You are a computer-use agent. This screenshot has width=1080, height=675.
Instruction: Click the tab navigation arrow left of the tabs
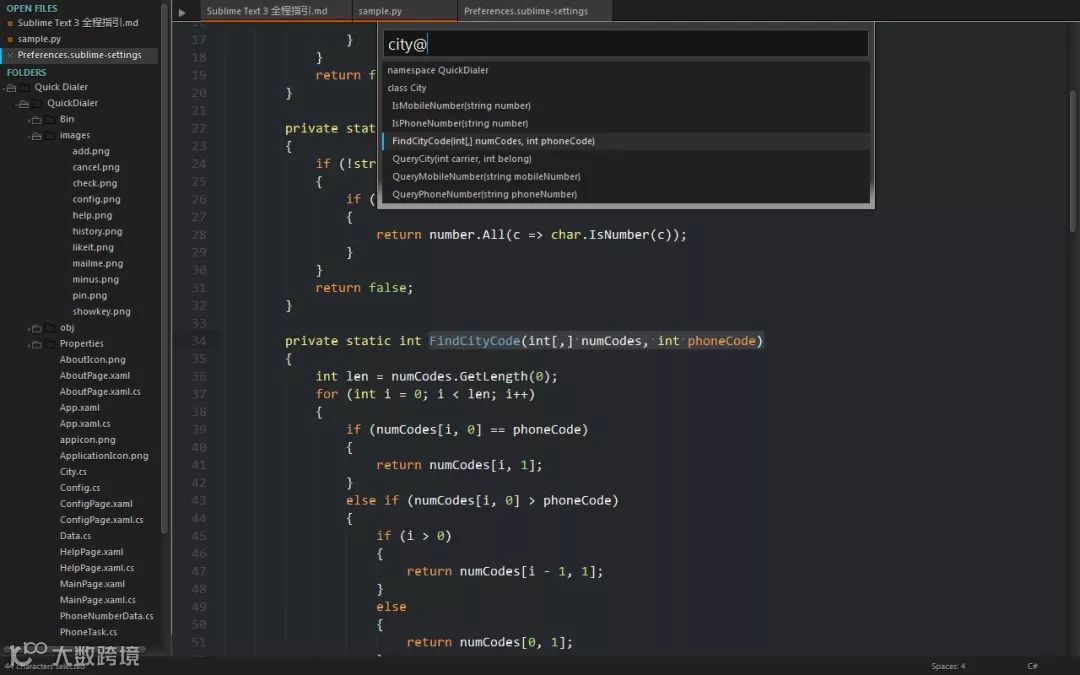pos(182,12)
